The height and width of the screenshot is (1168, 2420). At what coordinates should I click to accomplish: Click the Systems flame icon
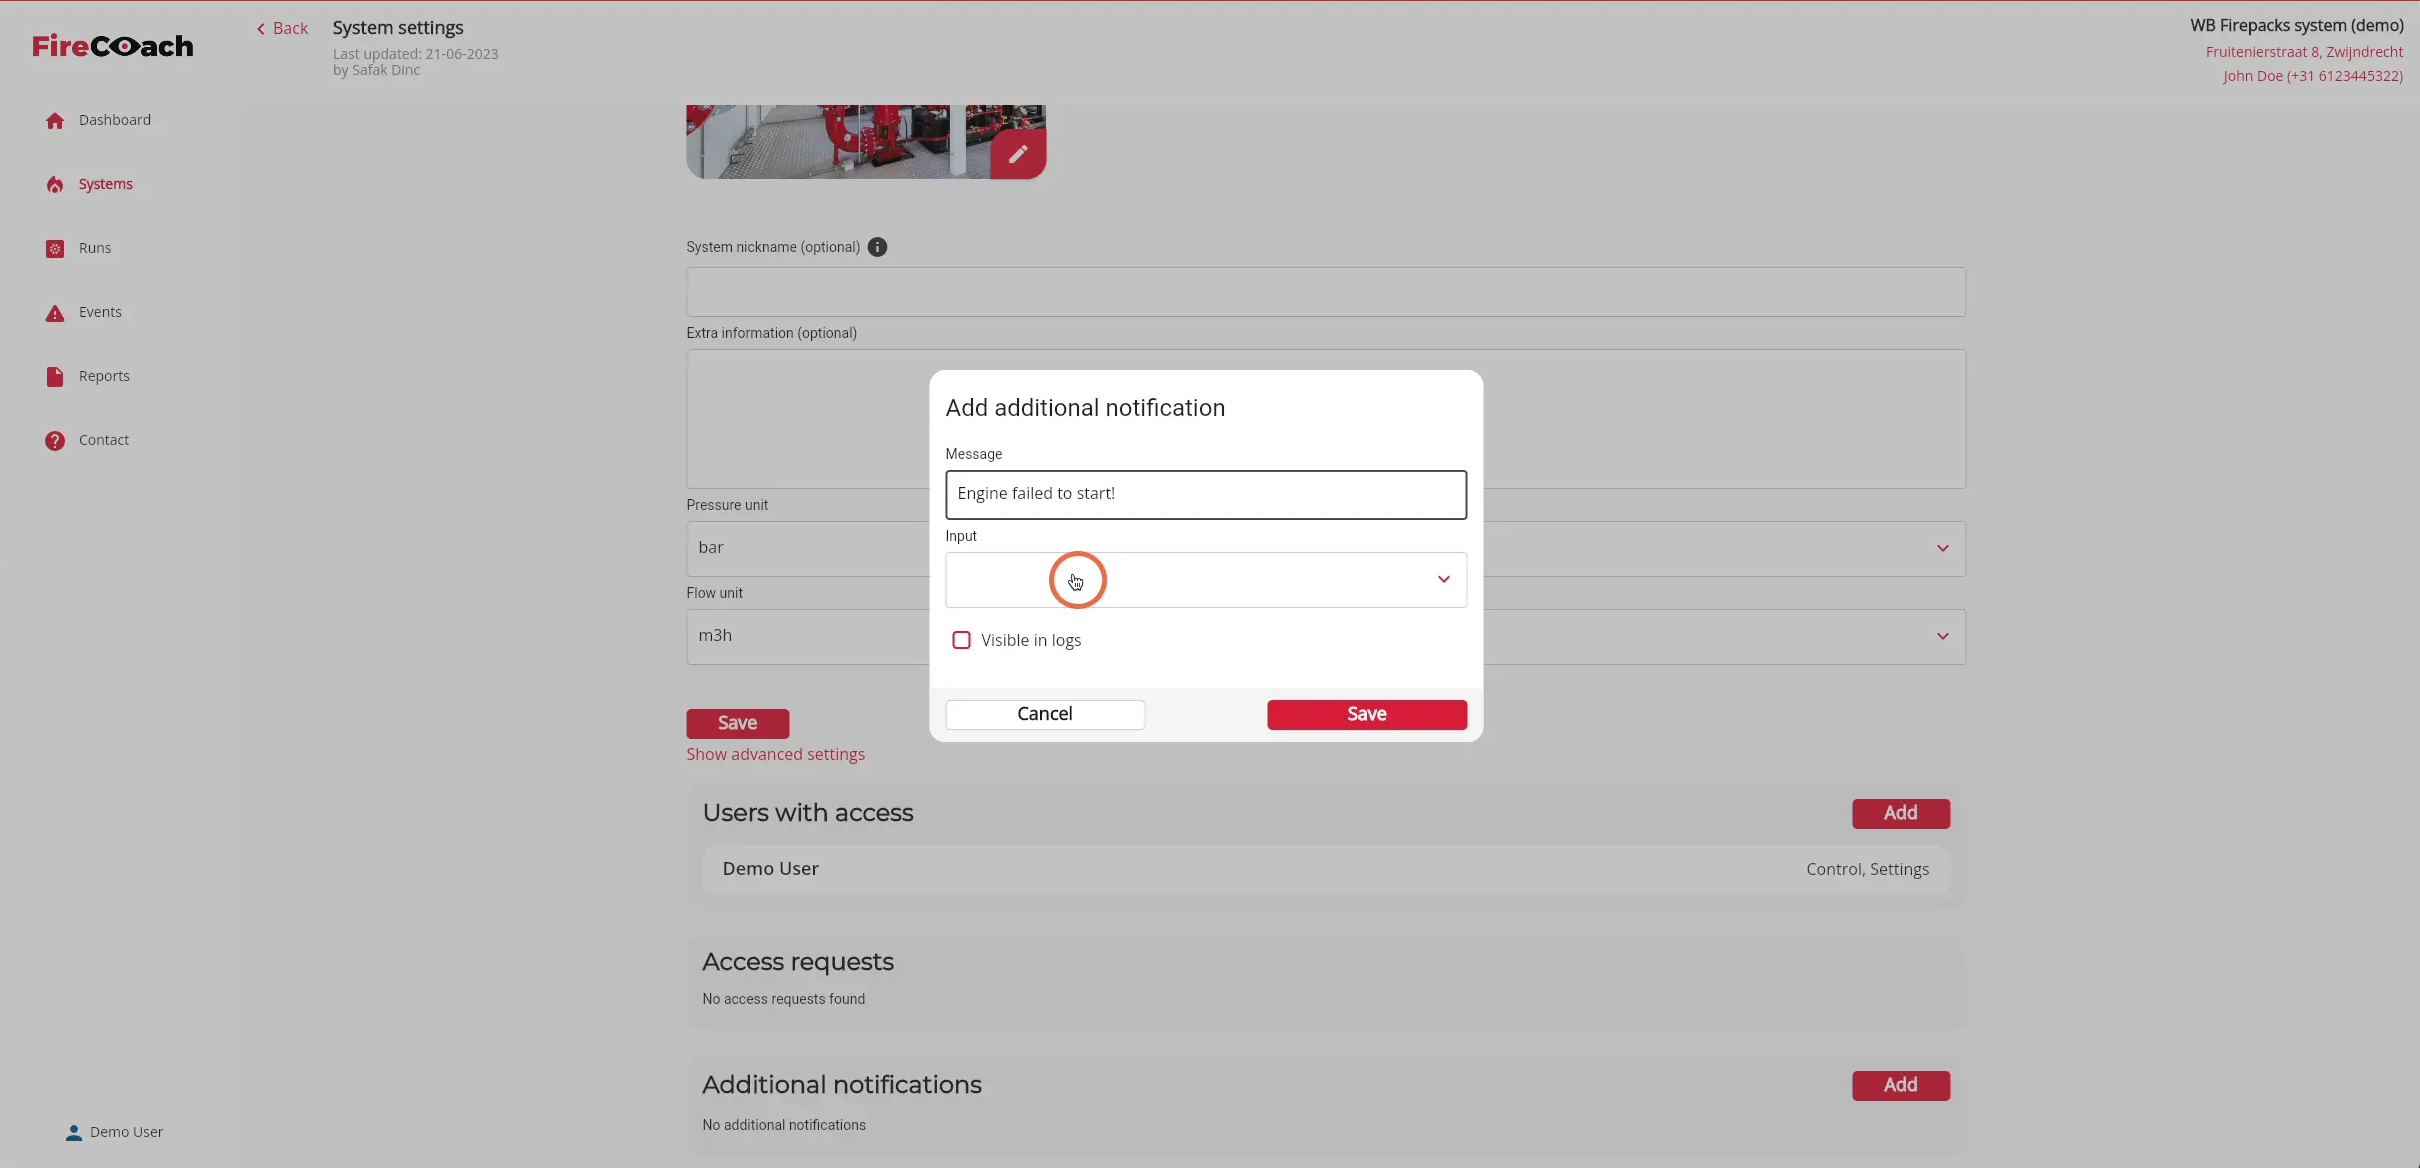(55, 185)
